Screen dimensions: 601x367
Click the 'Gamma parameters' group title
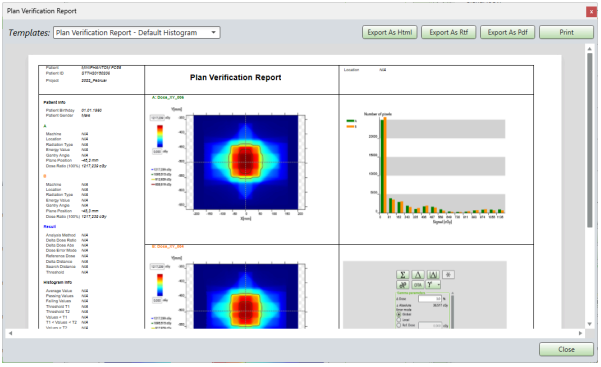click(x=411, y=293)
